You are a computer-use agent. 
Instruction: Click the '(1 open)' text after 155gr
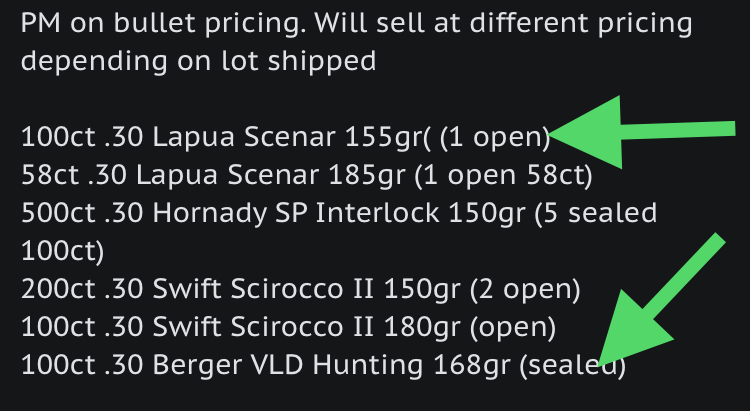tap(495, 137)
